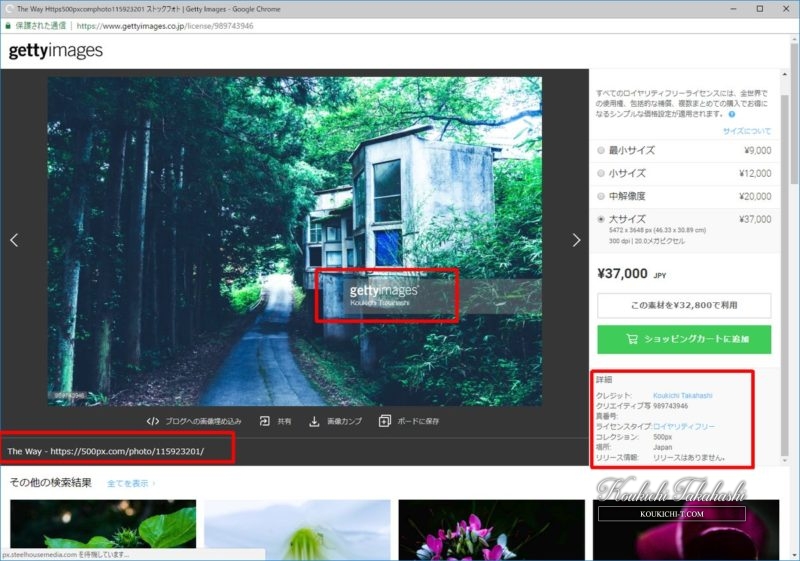Minimize the Chrome window
The width and height of the screenshot is (800, 561).
pyautogui.click(x=733, y=9)
